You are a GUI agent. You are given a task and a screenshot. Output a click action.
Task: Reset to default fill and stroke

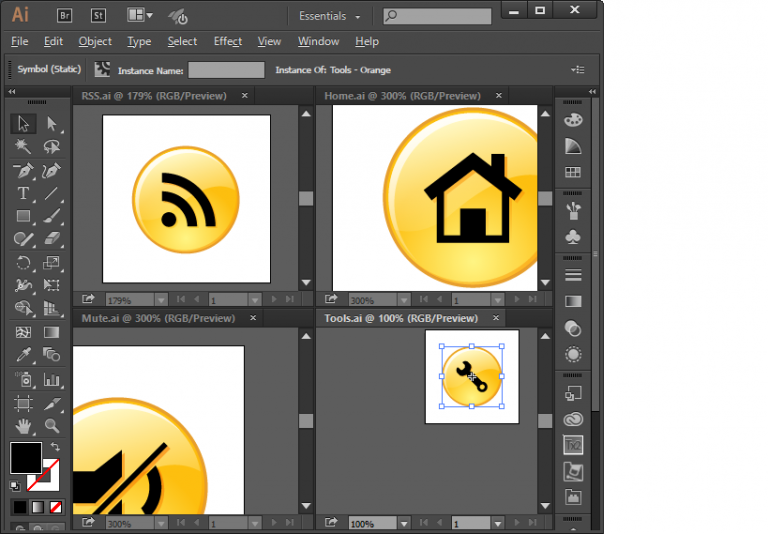click(x=14, y=486)
